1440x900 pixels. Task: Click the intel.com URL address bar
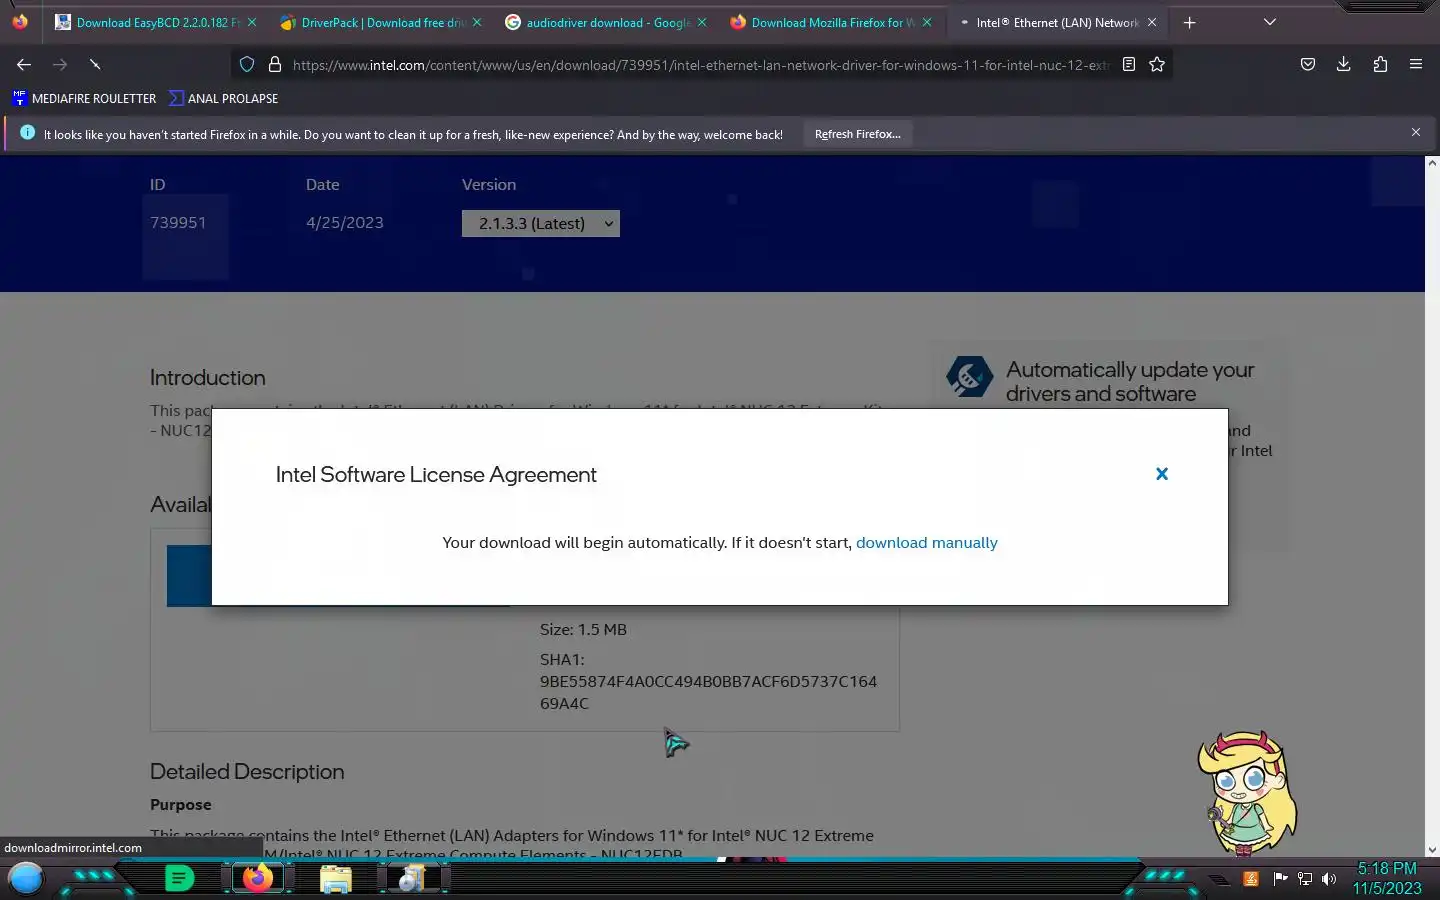pyautogui.click(x=700, y=65)
